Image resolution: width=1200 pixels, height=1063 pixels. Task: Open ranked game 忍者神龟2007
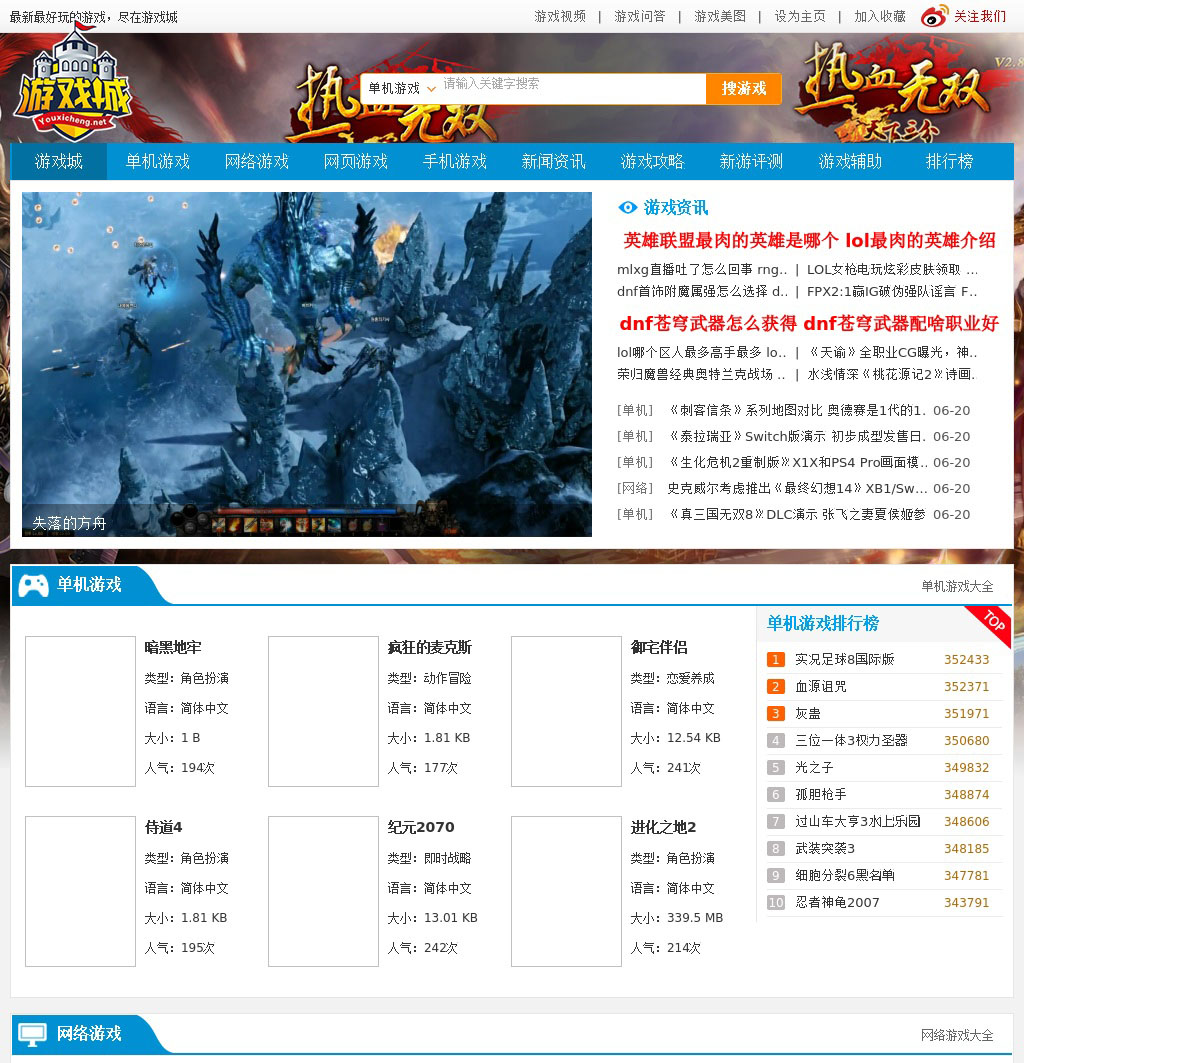(x=838, y=902)
